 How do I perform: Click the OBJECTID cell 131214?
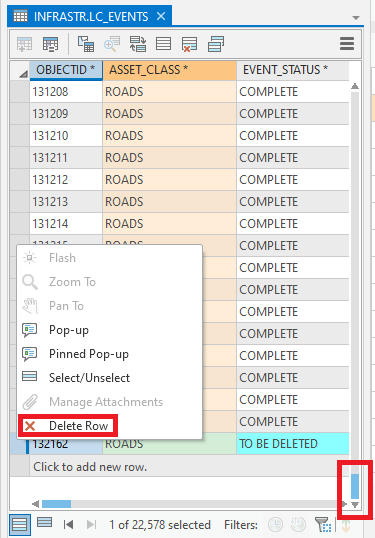pos(66,224)
